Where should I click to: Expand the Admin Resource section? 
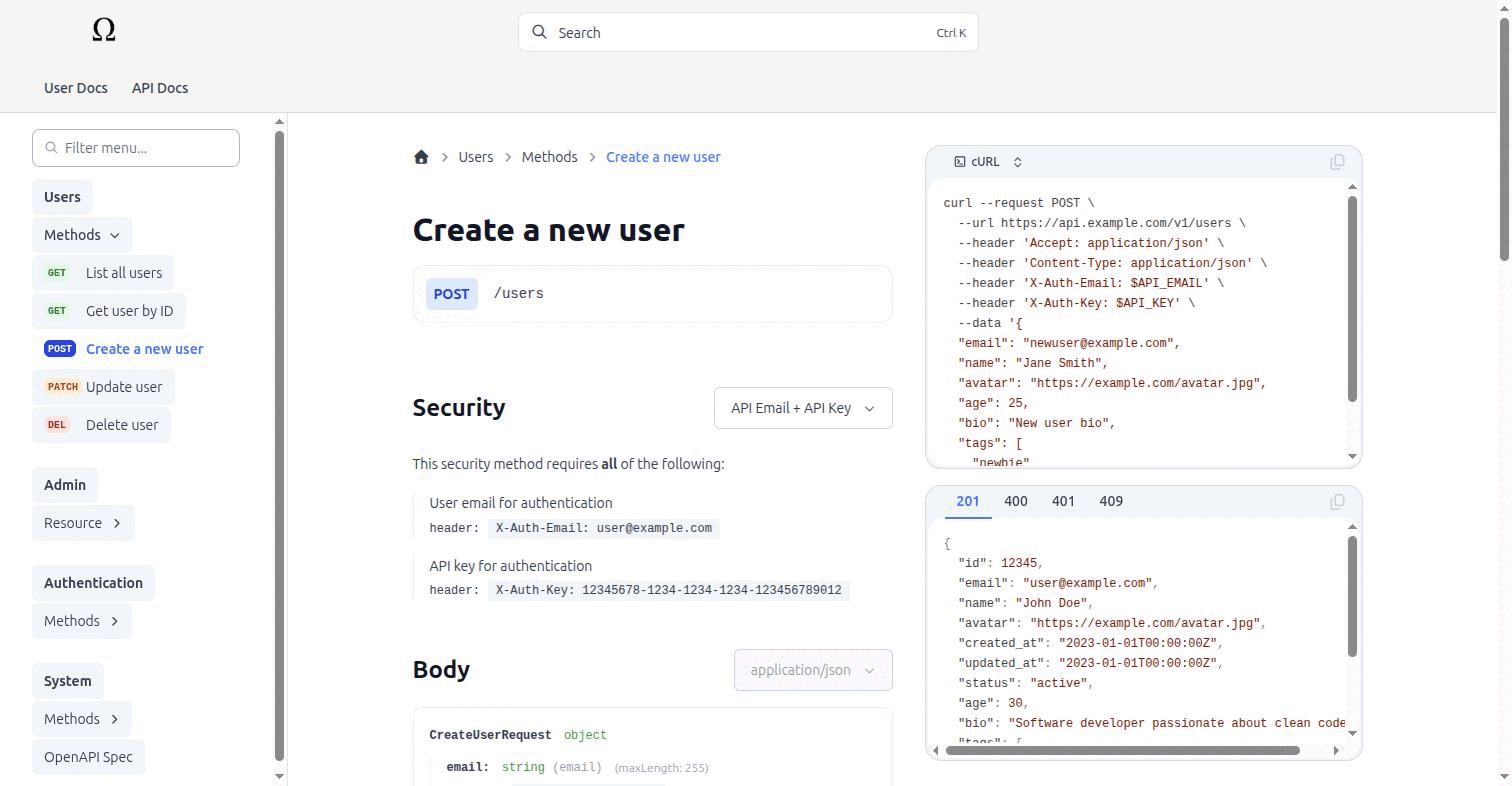pos(83,523)
